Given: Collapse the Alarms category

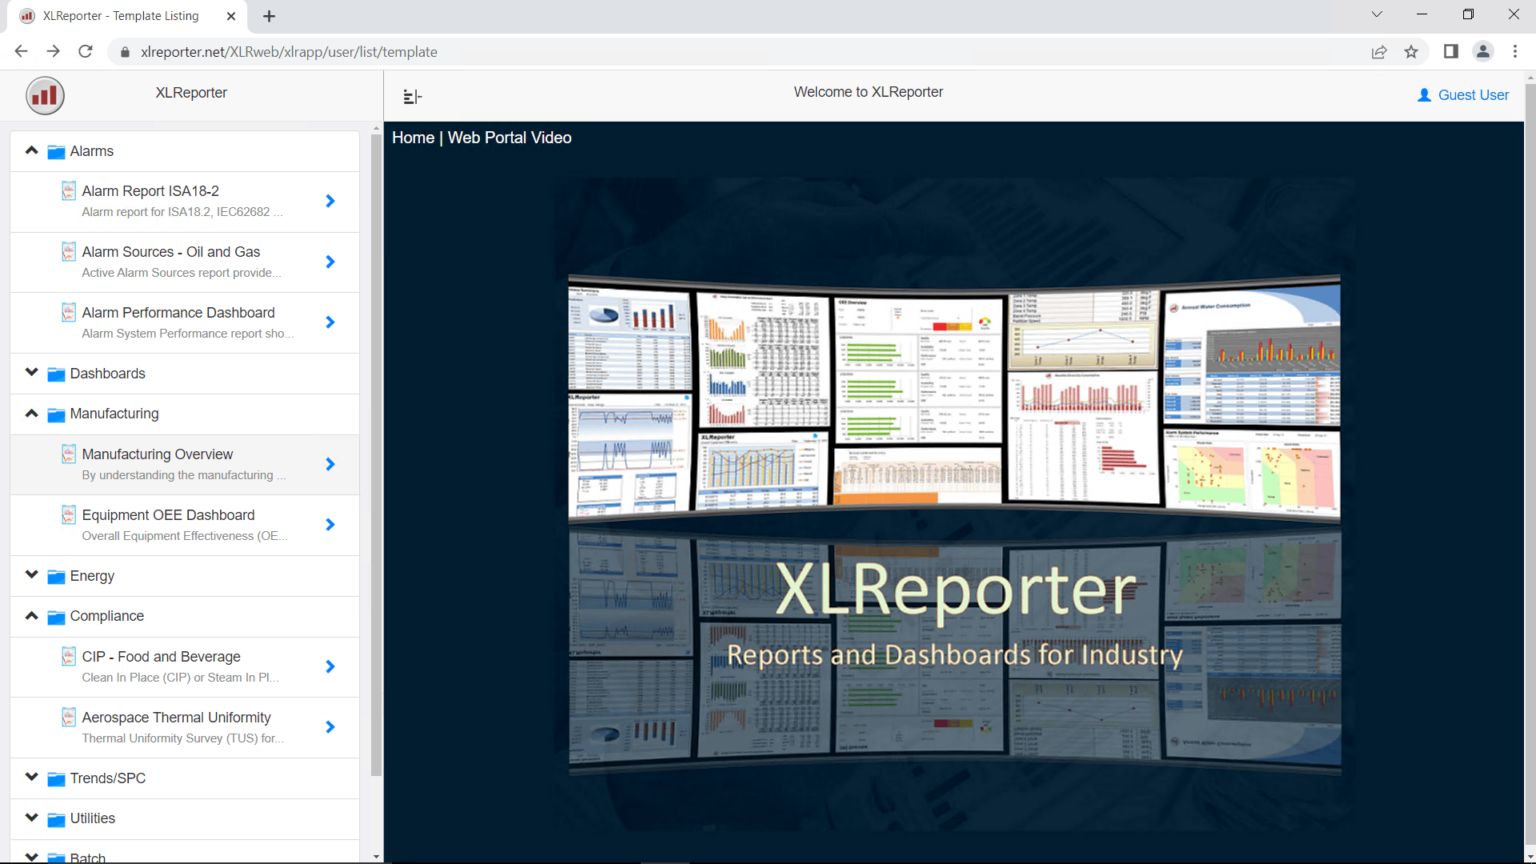Looking at the screenshot, I should pyautogui.click(x=31, y=150).
